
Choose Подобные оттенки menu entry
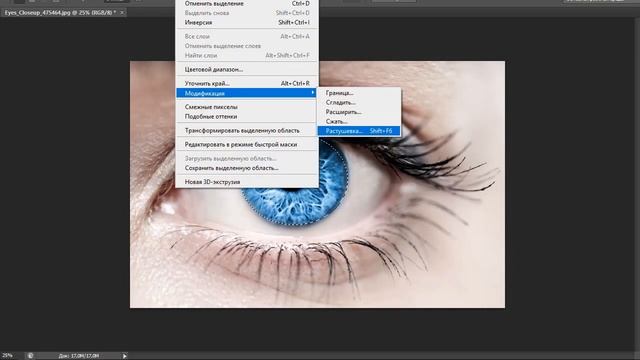coord(247,116)
